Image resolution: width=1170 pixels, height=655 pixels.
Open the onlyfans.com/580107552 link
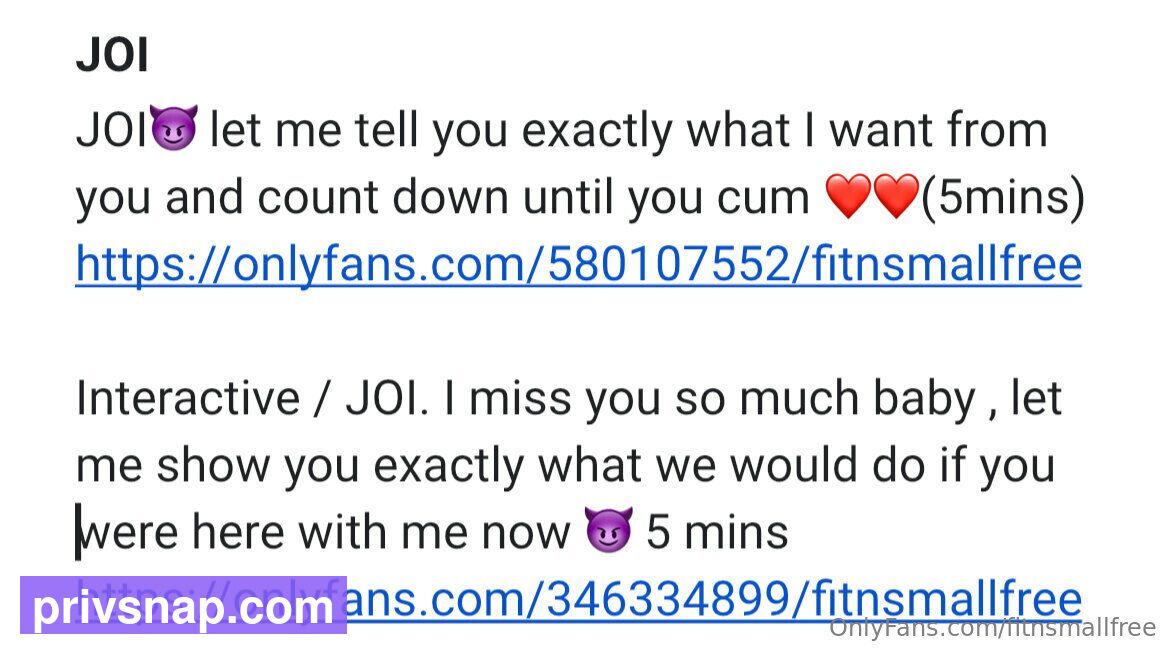point(578,264)
